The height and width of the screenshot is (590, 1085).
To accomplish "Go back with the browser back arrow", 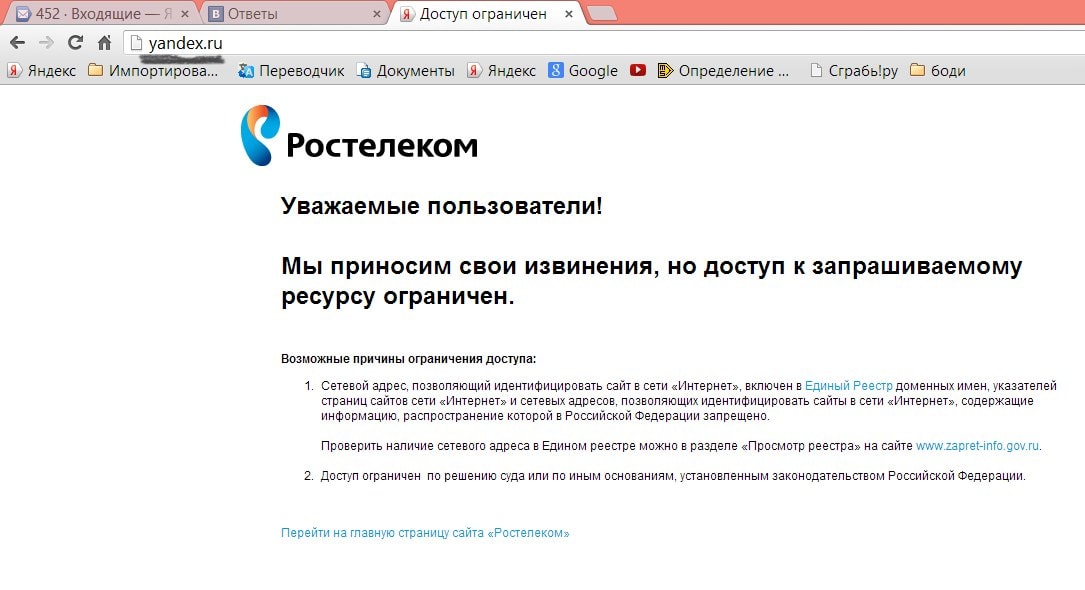I will [x=18, y=43].
